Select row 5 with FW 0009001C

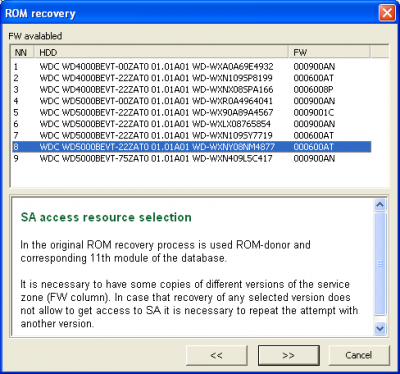192,112
